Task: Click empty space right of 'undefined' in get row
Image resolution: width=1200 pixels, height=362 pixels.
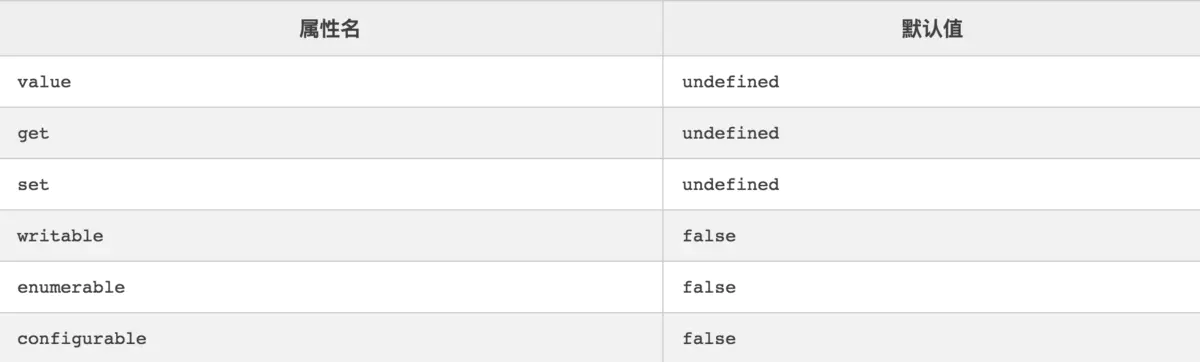Action: coord(990,133)
